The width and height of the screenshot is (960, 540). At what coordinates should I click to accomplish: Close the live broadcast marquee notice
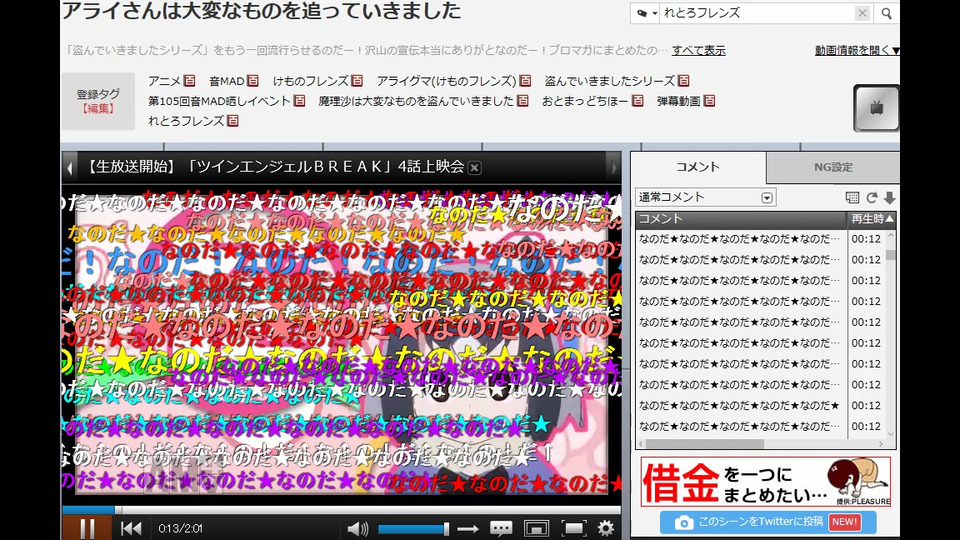pyautogui.click(x=474, y=168)
